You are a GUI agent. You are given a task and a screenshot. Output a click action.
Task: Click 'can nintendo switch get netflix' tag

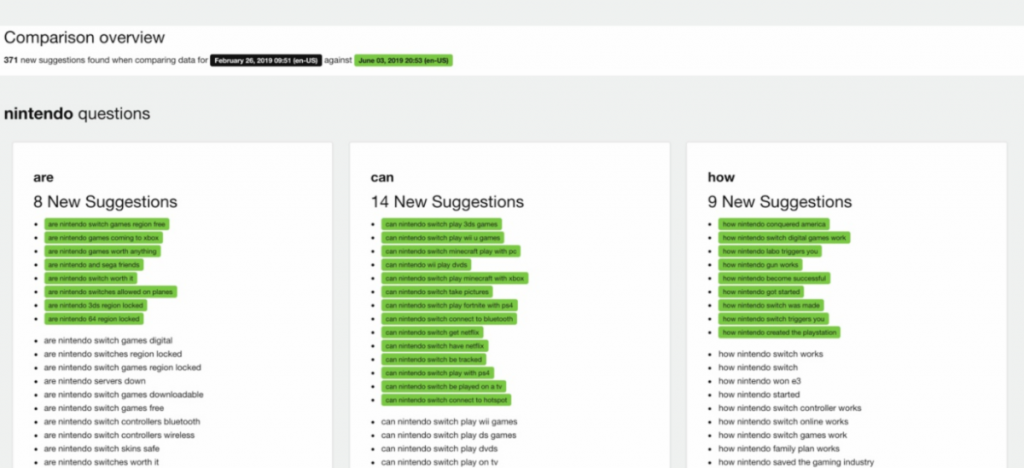click(432, 332)
